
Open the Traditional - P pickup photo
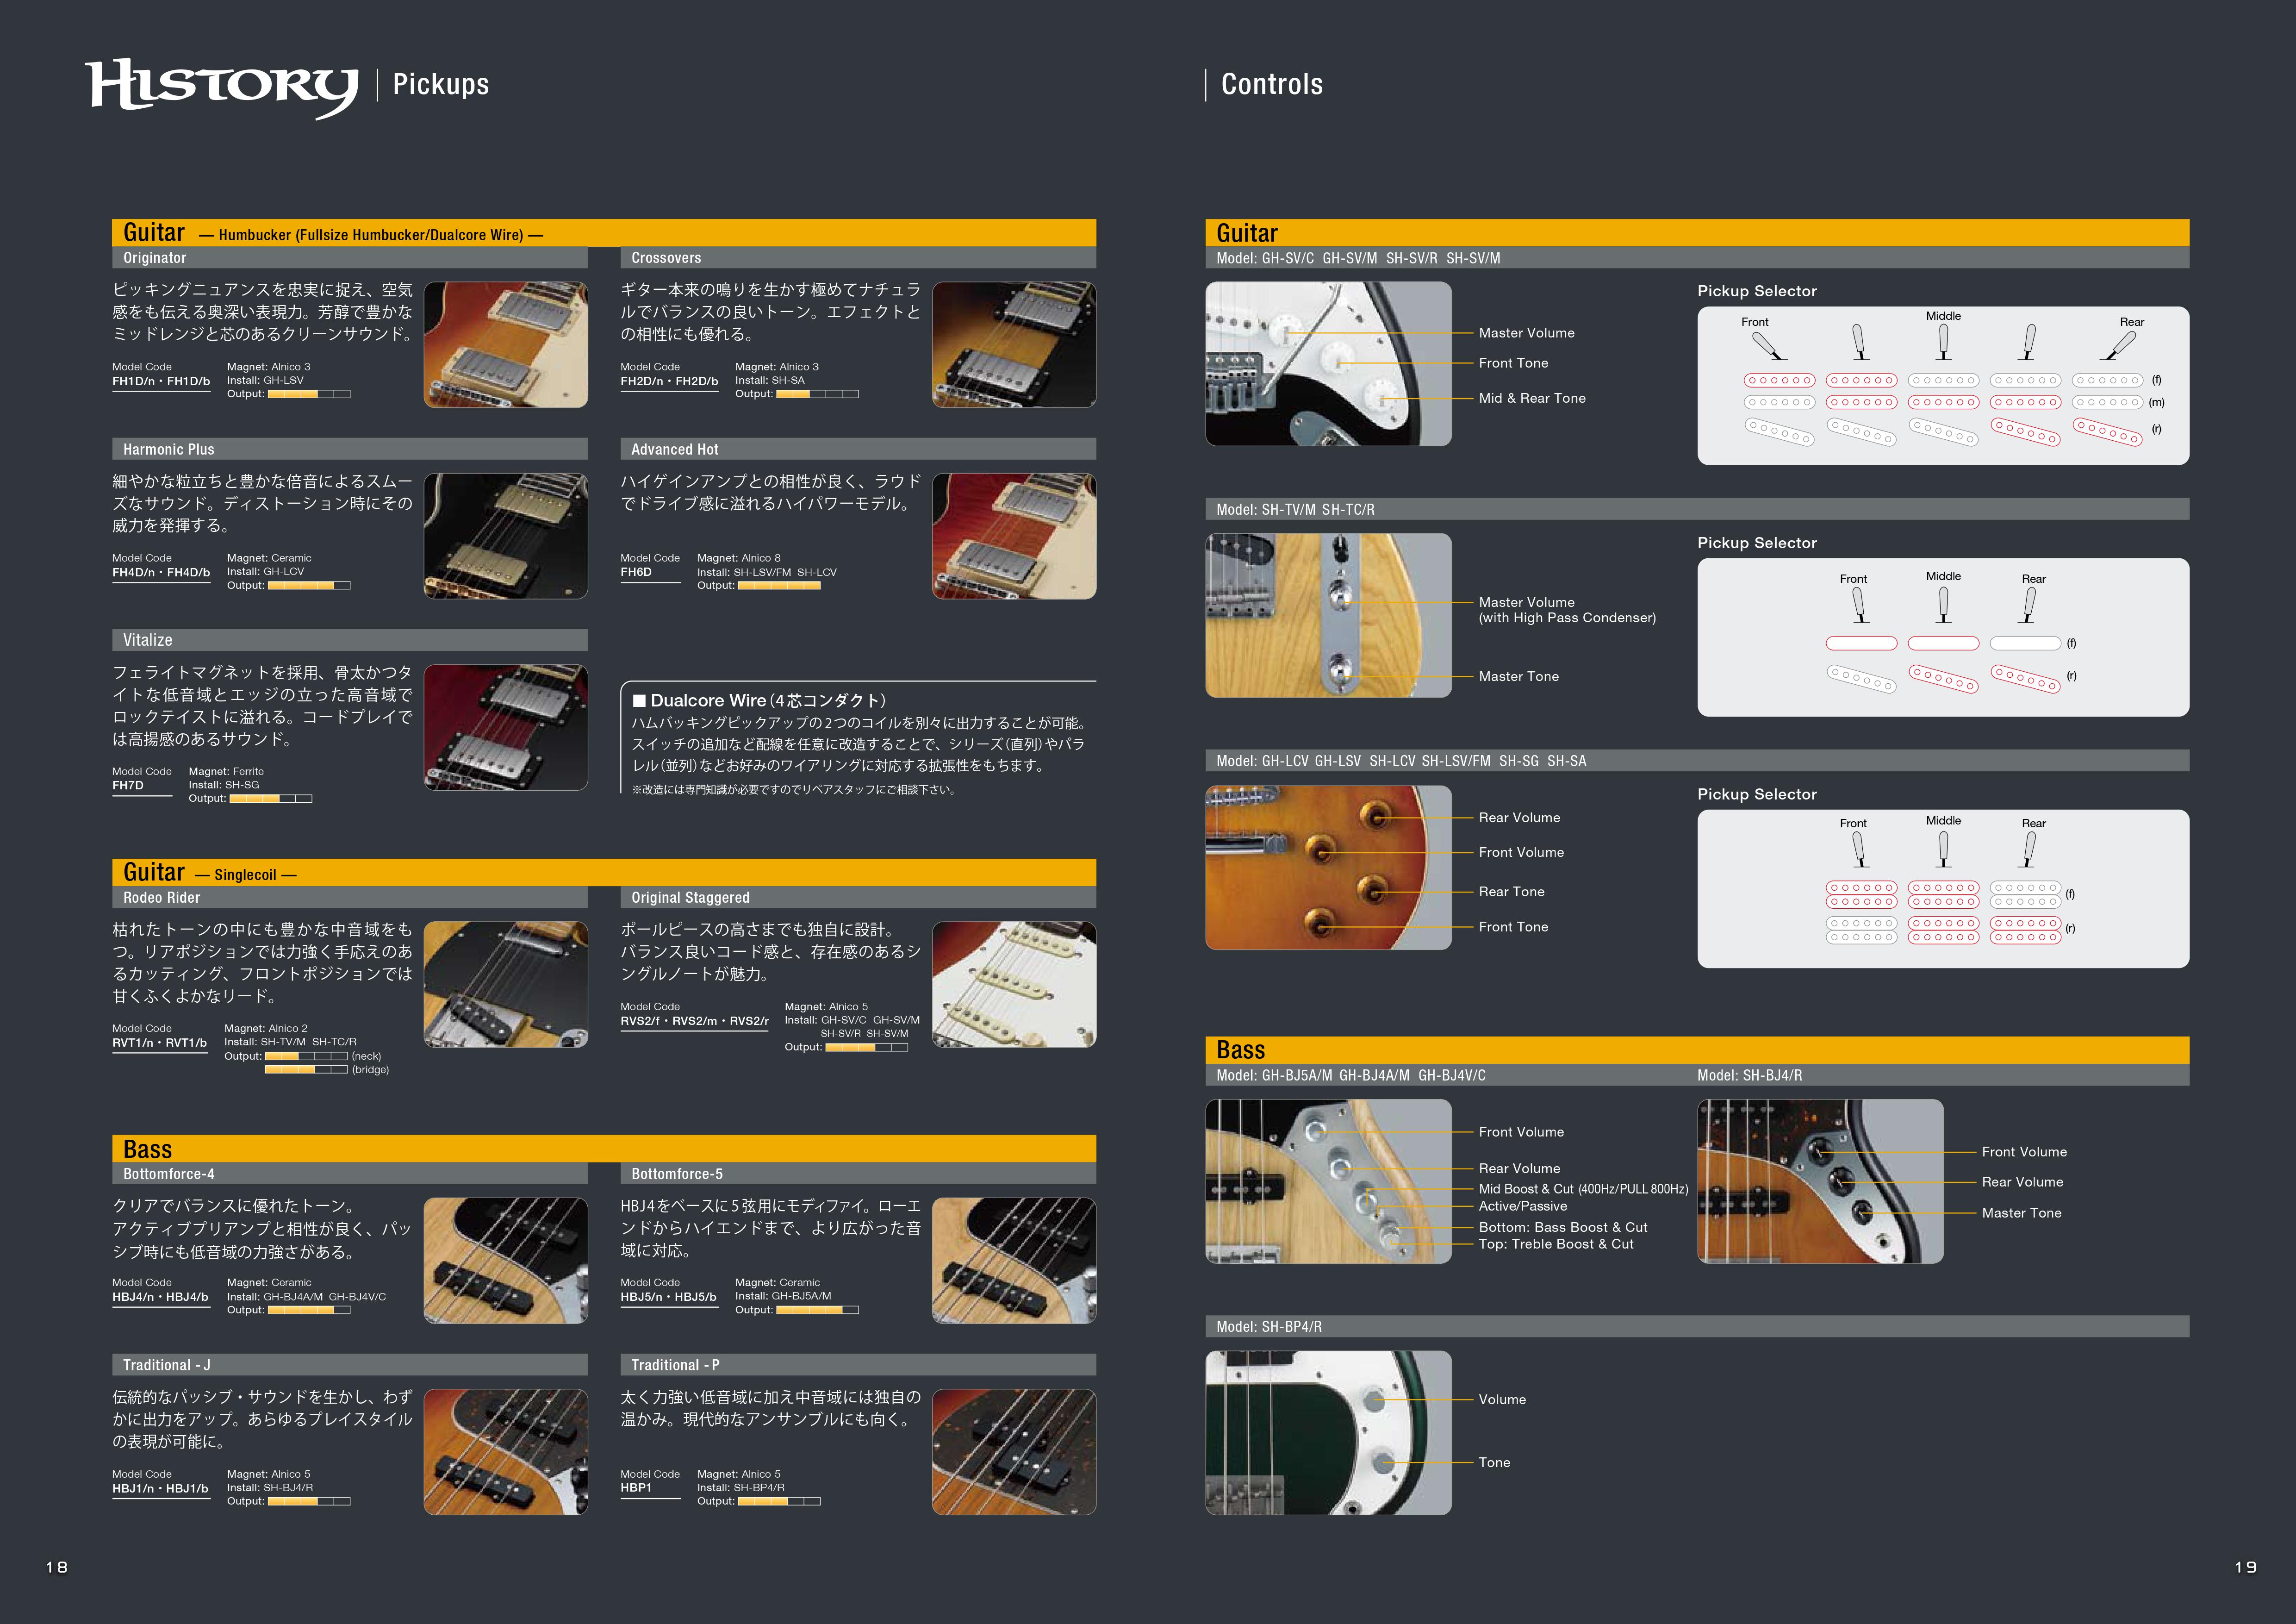coord(1014,1452)
